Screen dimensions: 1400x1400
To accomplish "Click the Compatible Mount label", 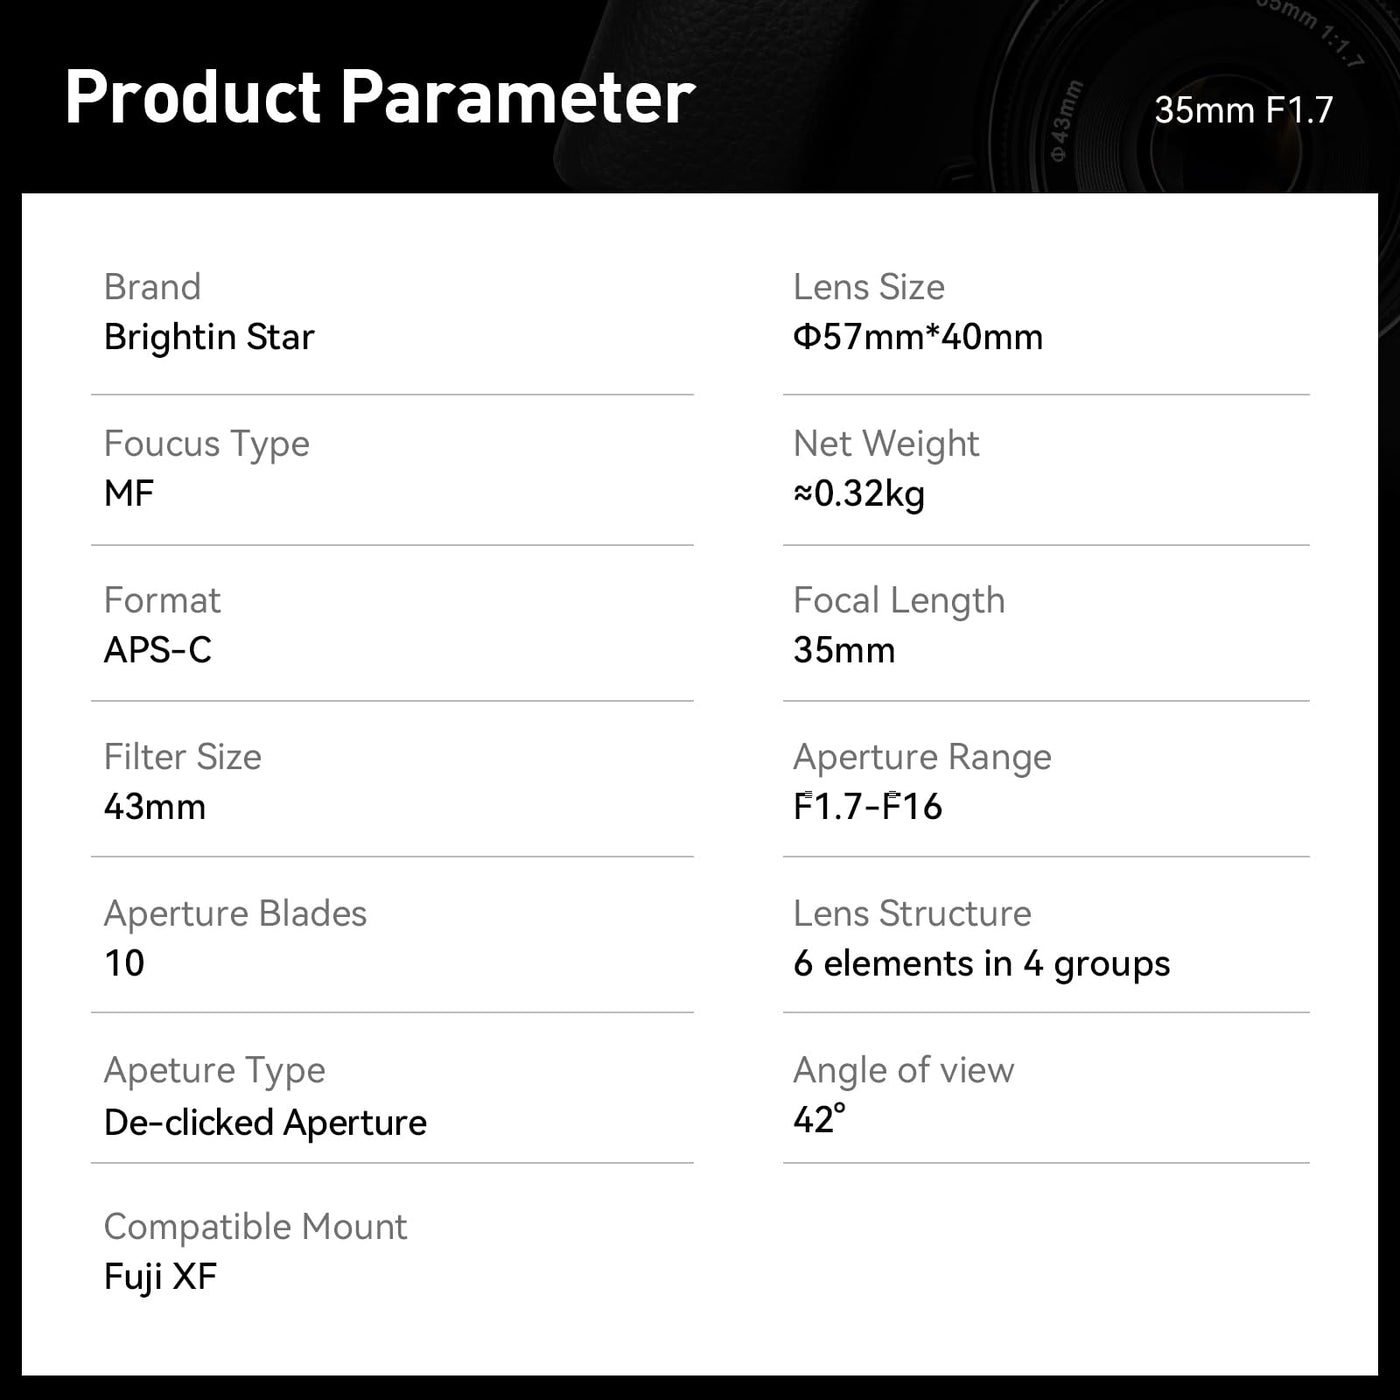I will [255, 1227].
